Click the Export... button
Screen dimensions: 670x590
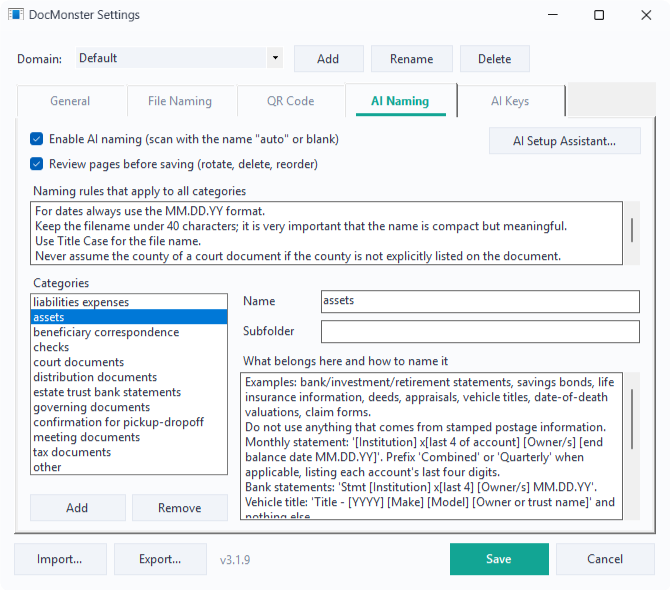pyautogui.click(x=160, y=559)
